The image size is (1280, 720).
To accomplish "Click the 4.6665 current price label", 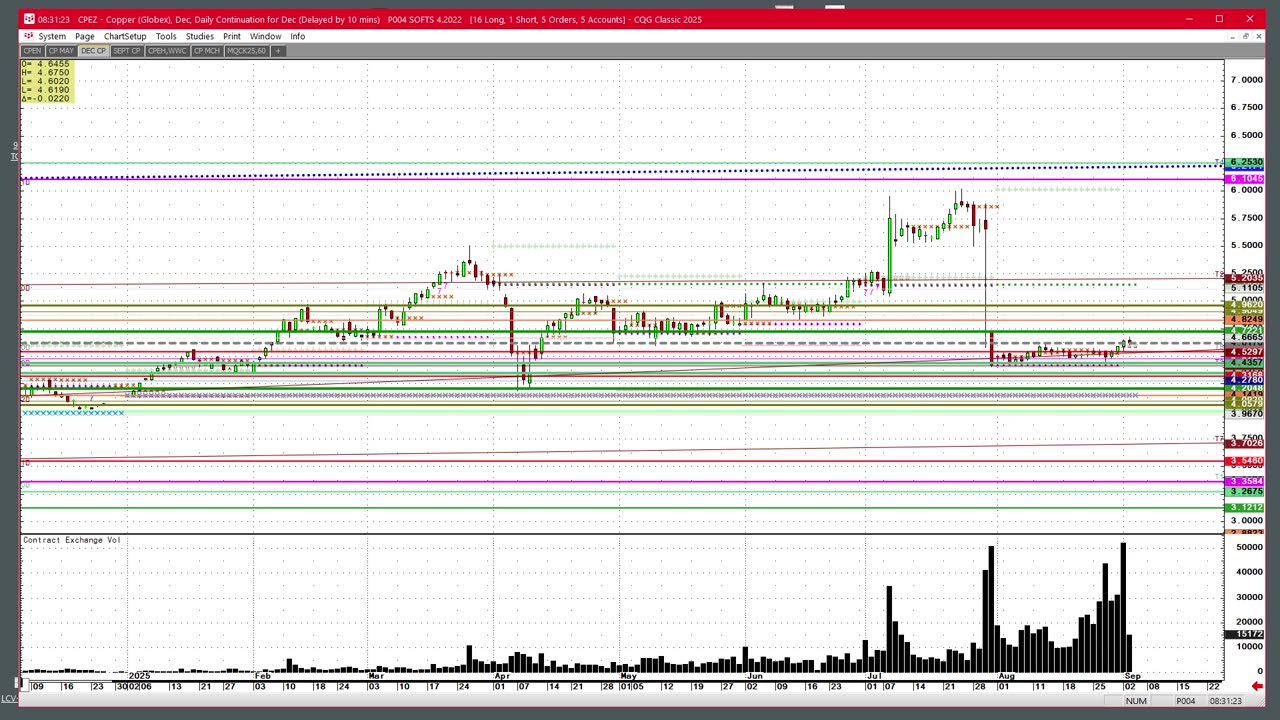I will pyautogui.click(x=1246, y=338).
